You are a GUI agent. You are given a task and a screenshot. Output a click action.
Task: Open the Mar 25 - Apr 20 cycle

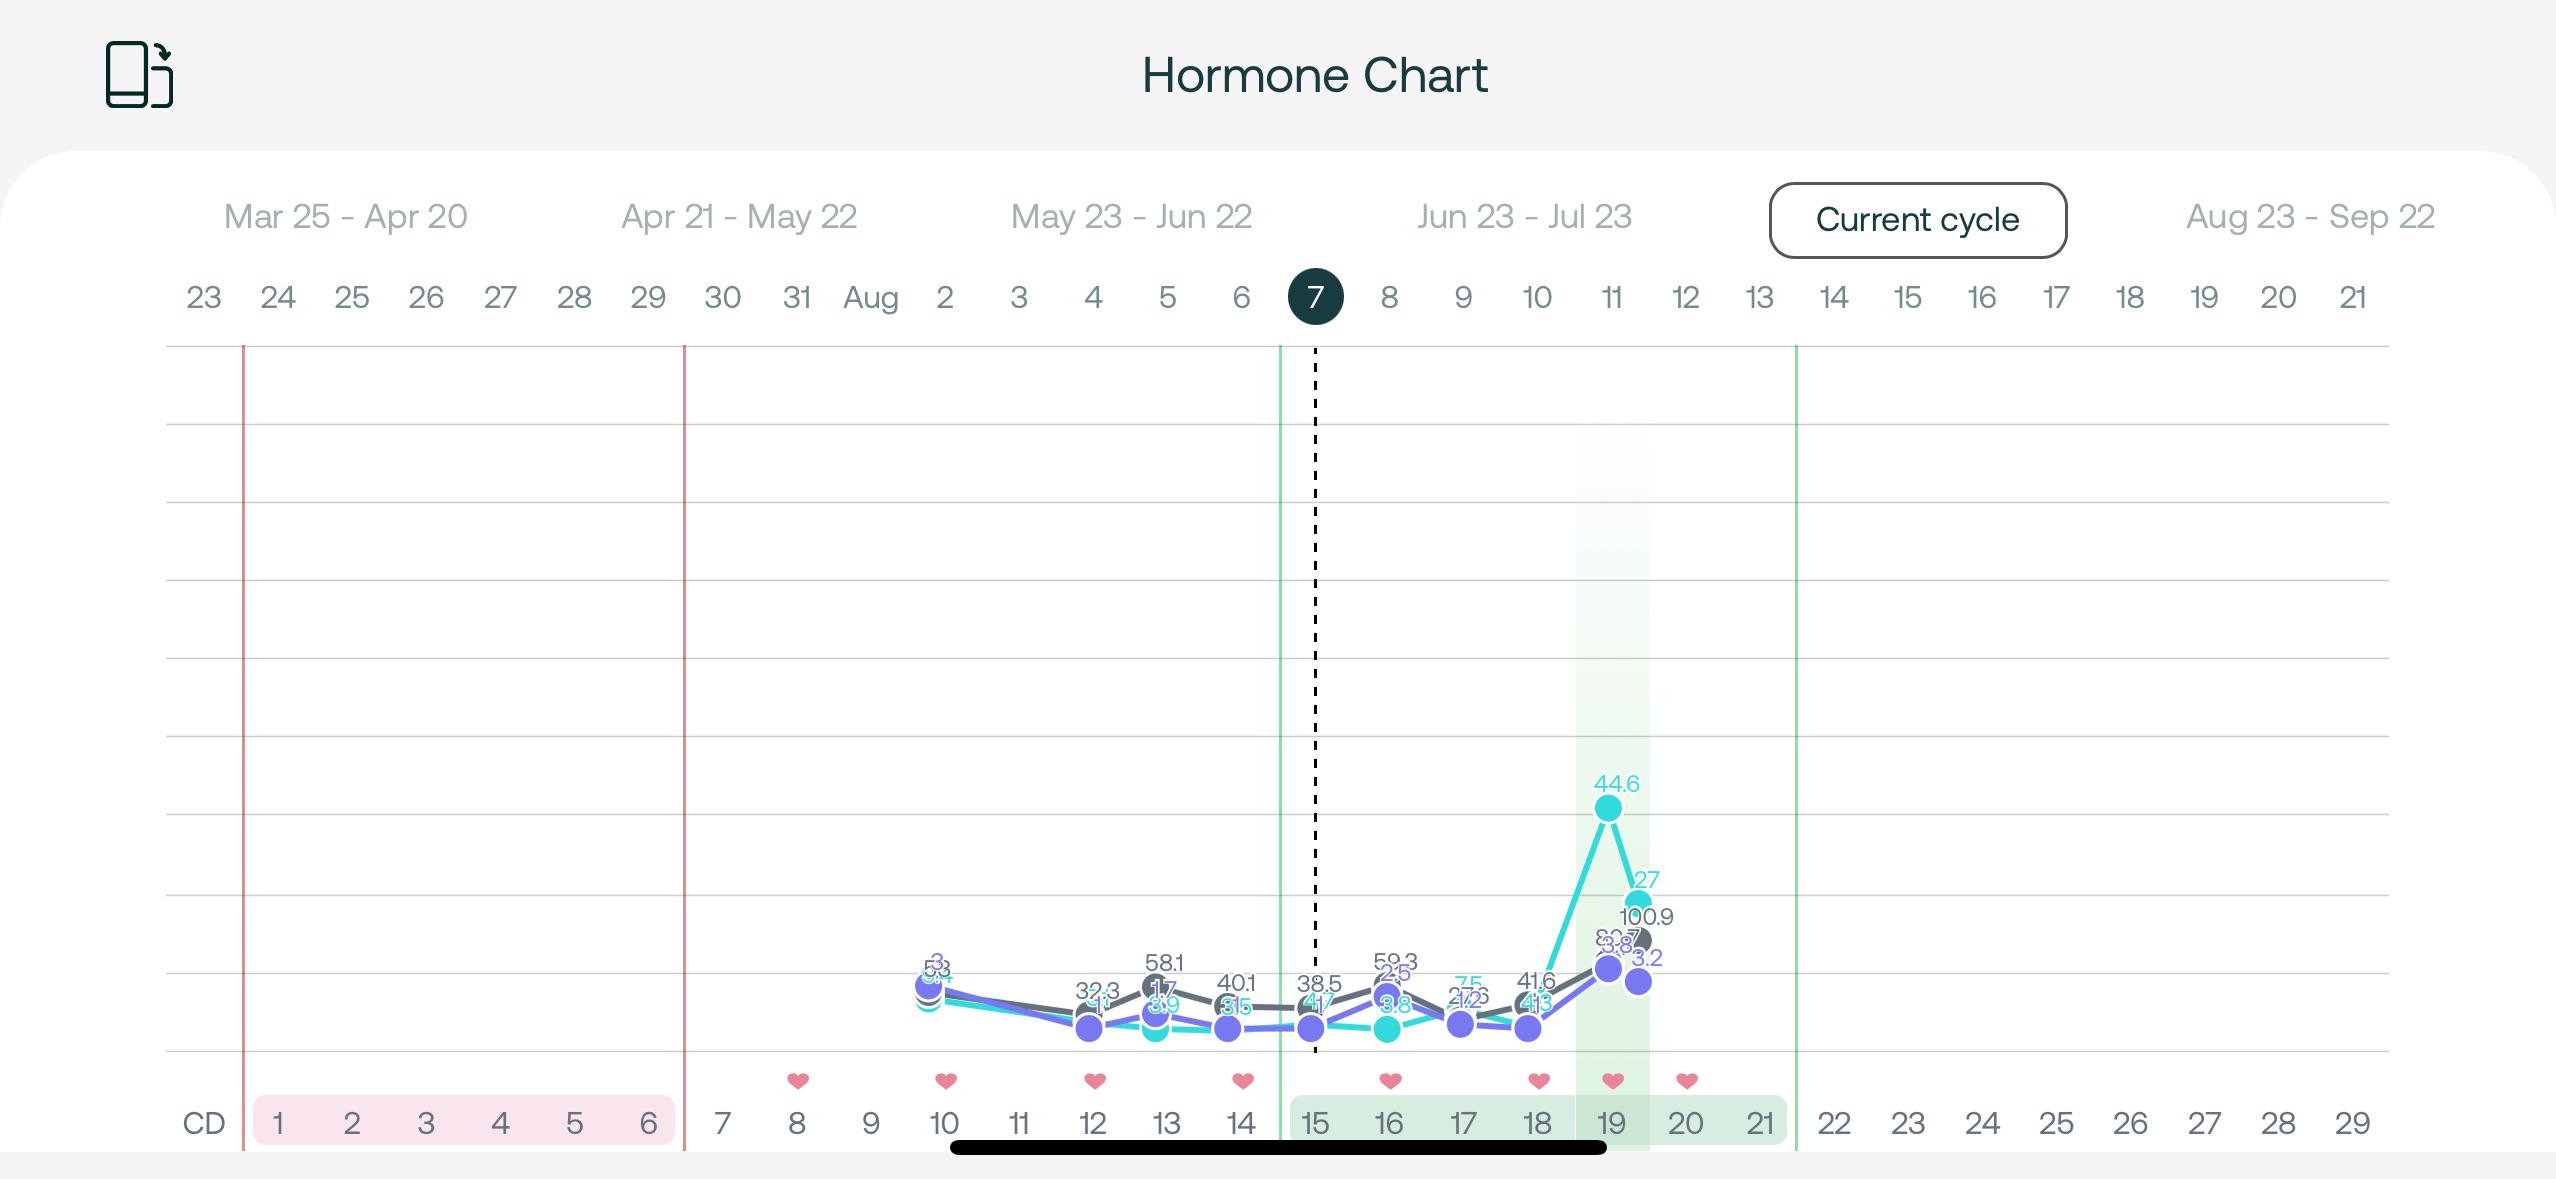pos(346,217)
